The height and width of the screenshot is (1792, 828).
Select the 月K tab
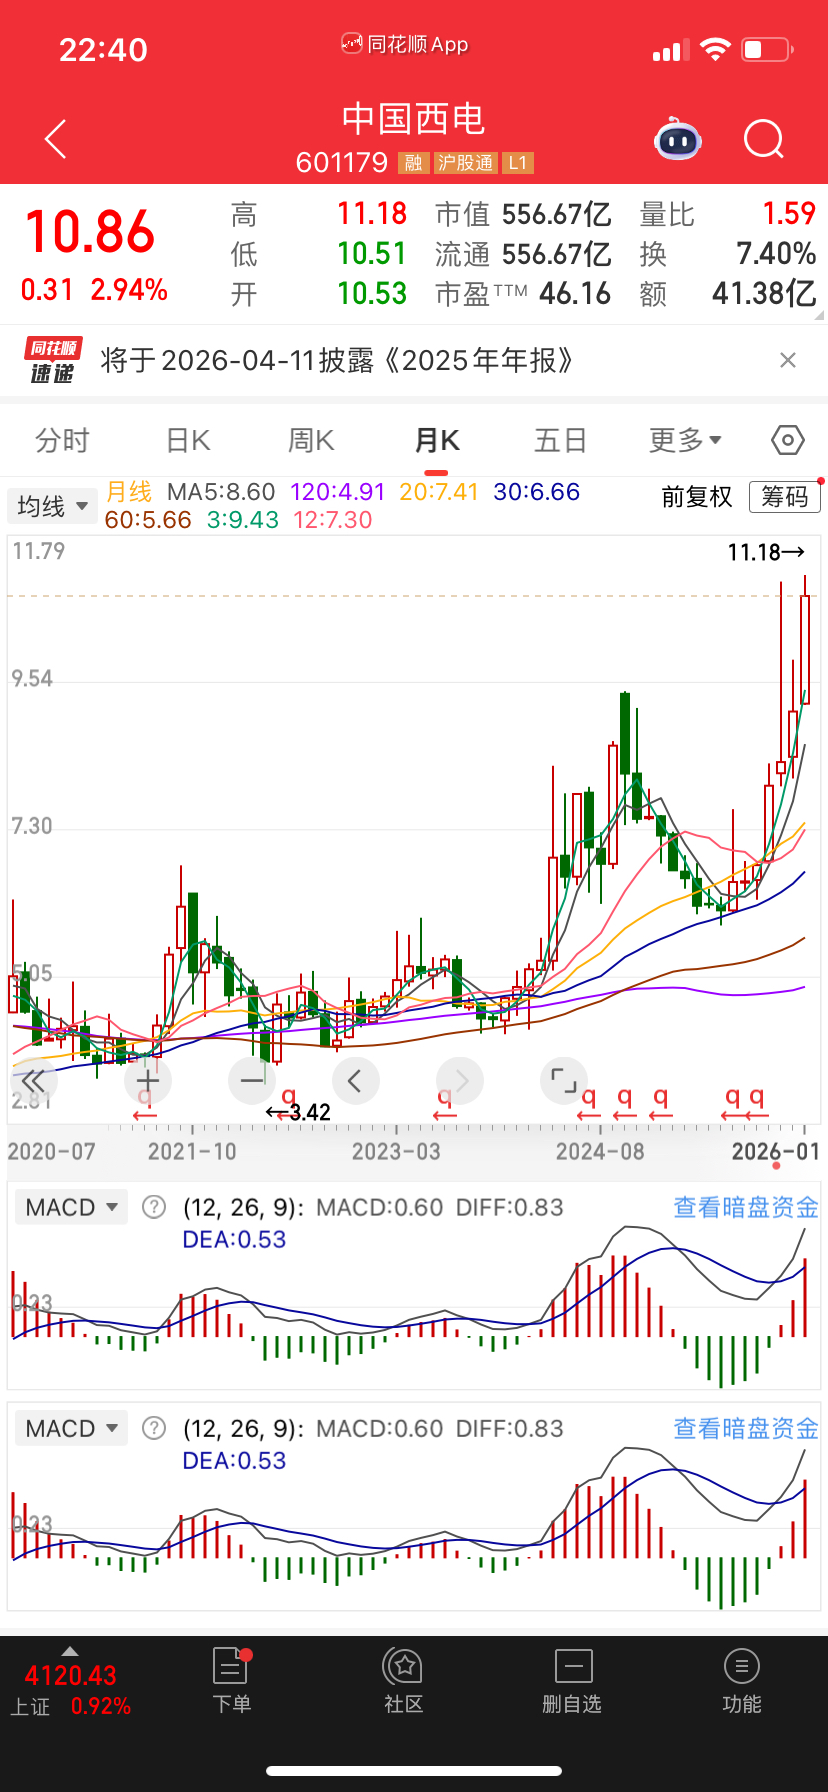437,440
